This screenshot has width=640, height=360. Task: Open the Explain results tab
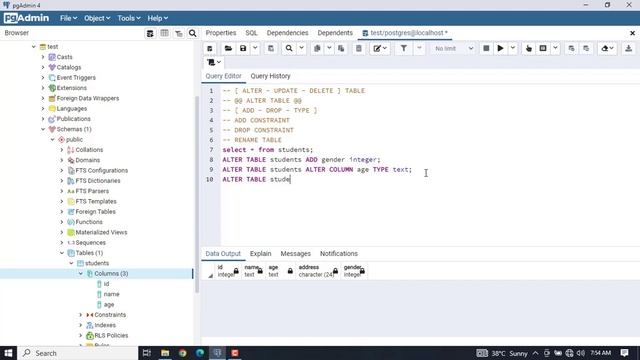click(x=260, y=253)
